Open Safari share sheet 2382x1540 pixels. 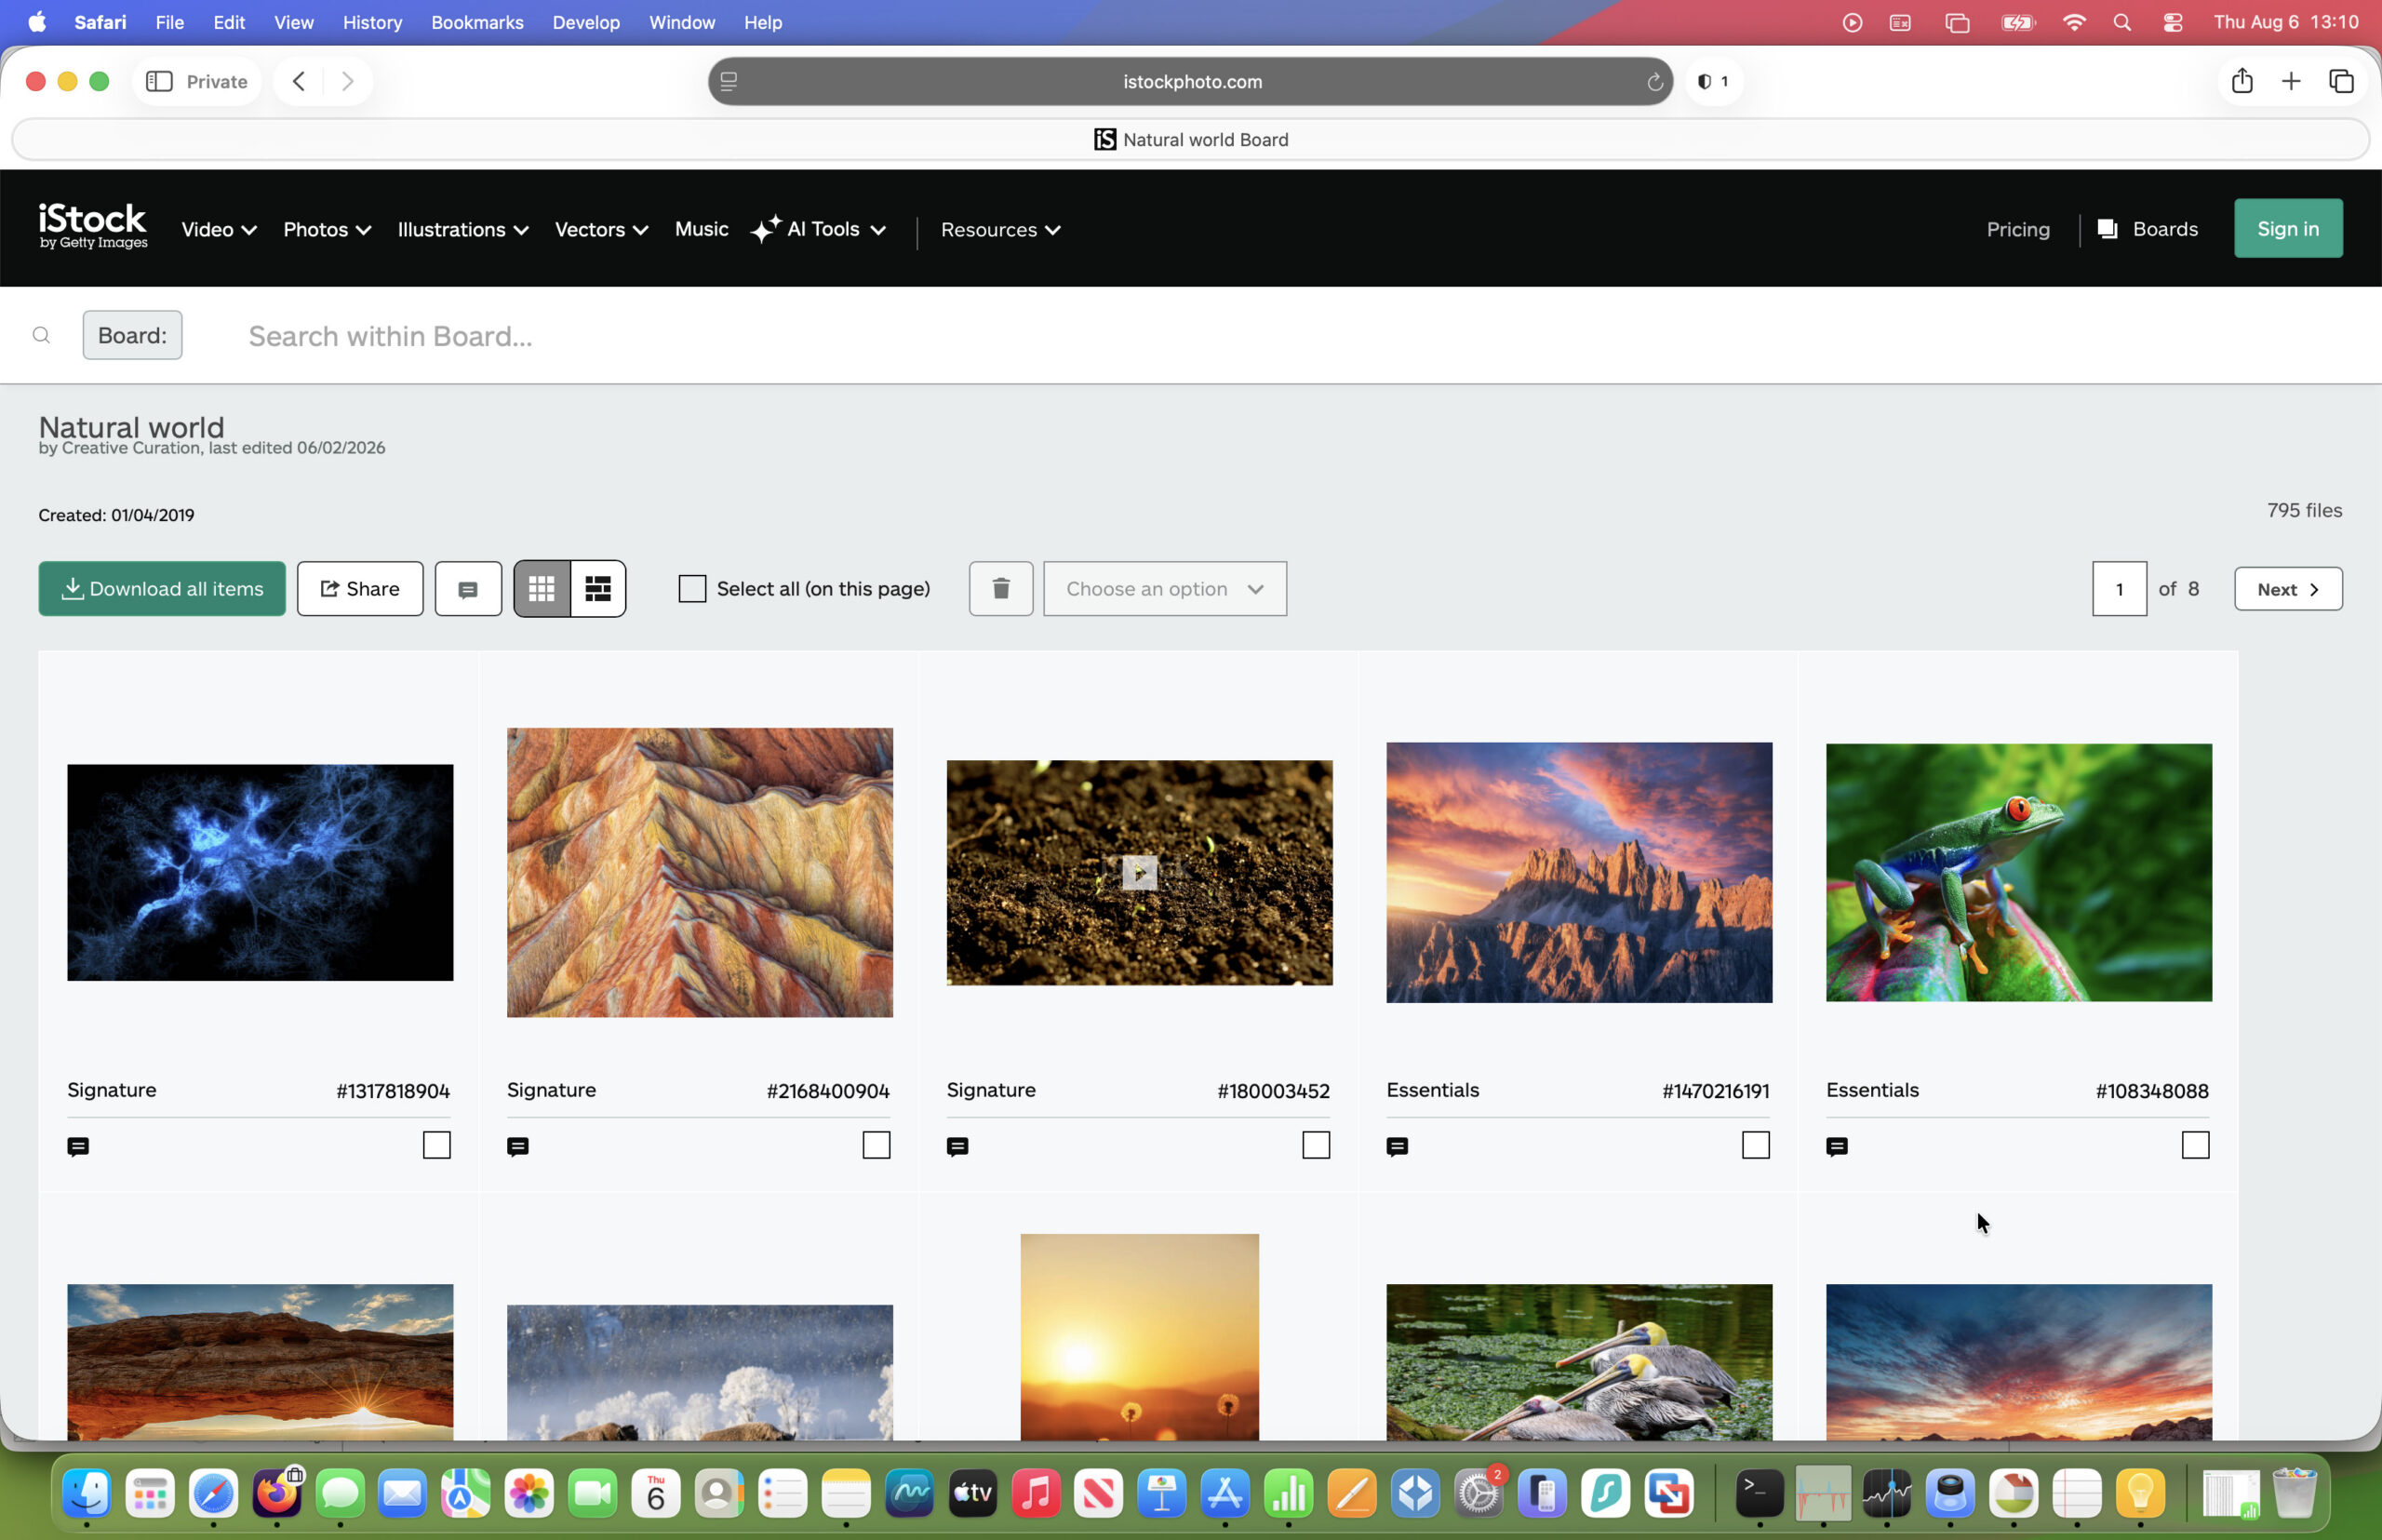(2242, 81)
